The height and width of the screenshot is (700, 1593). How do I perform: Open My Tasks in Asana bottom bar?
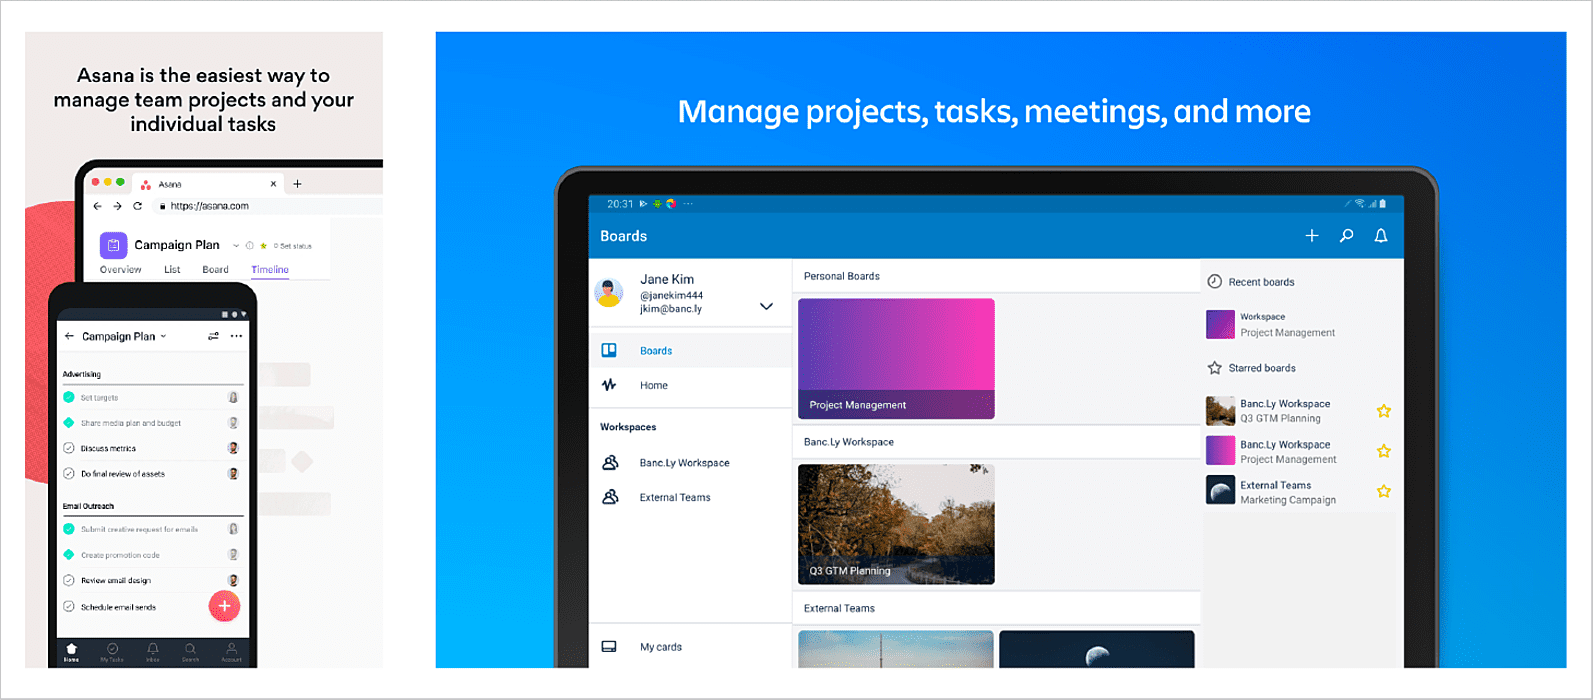point(112,653)
